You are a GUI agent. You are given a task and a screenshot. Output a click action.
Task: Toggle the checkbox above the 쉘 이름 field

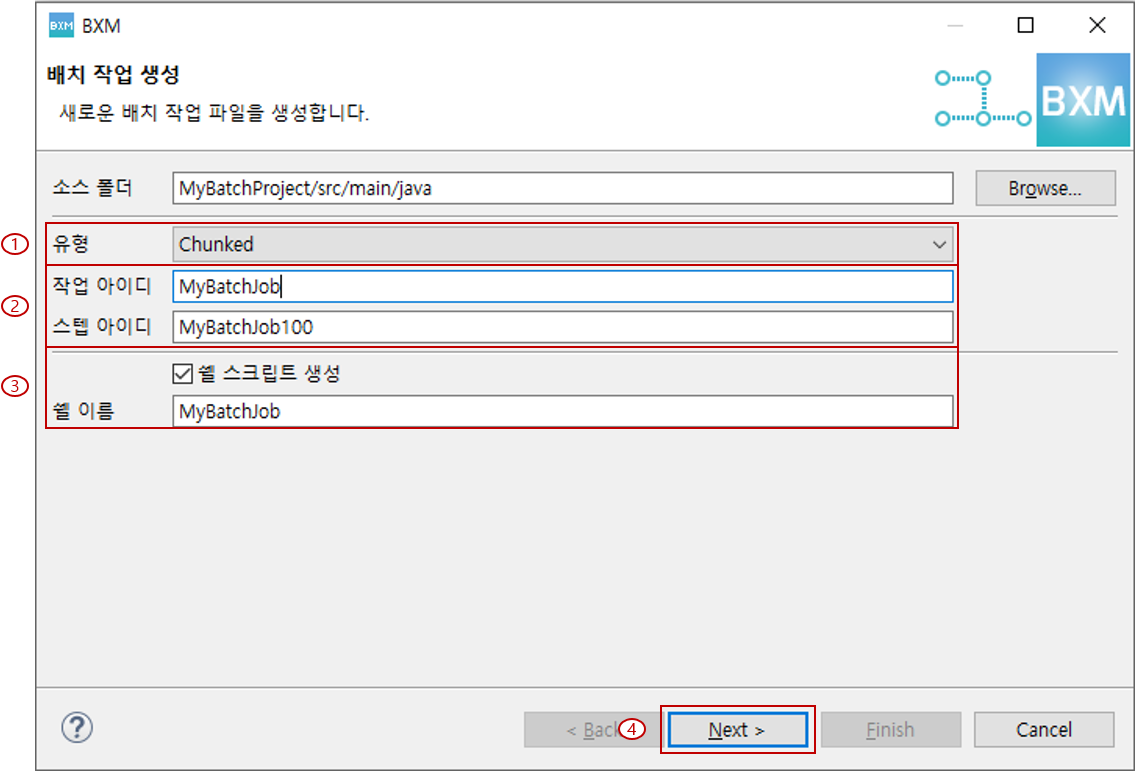[180, 372]
